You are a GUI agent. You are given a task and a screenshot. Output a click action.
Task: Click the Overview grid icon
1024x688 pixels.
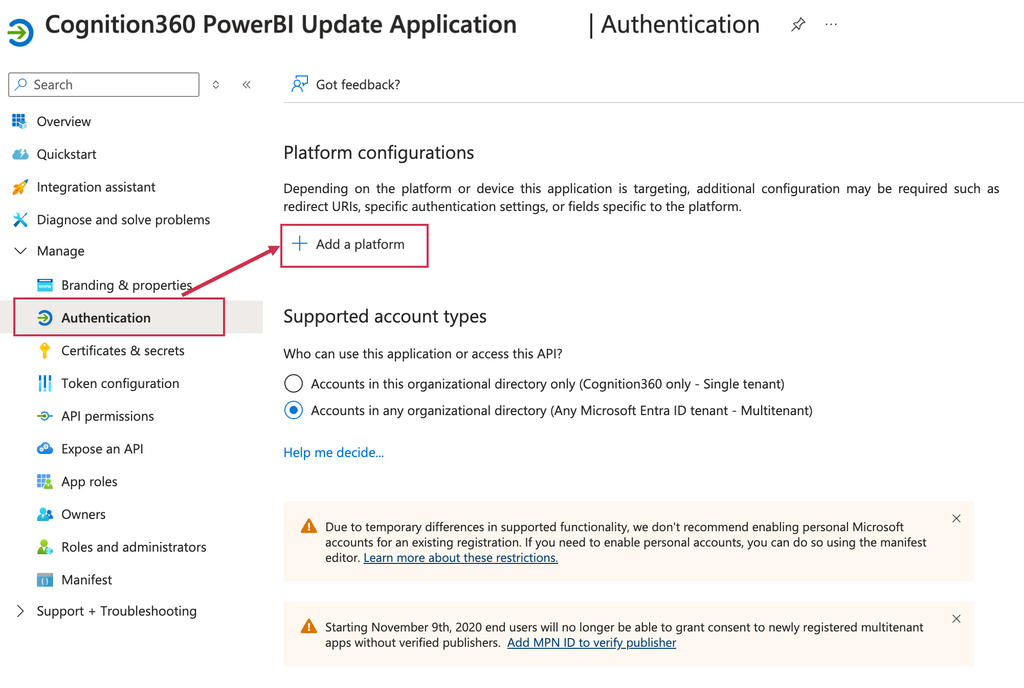(20, 121)
